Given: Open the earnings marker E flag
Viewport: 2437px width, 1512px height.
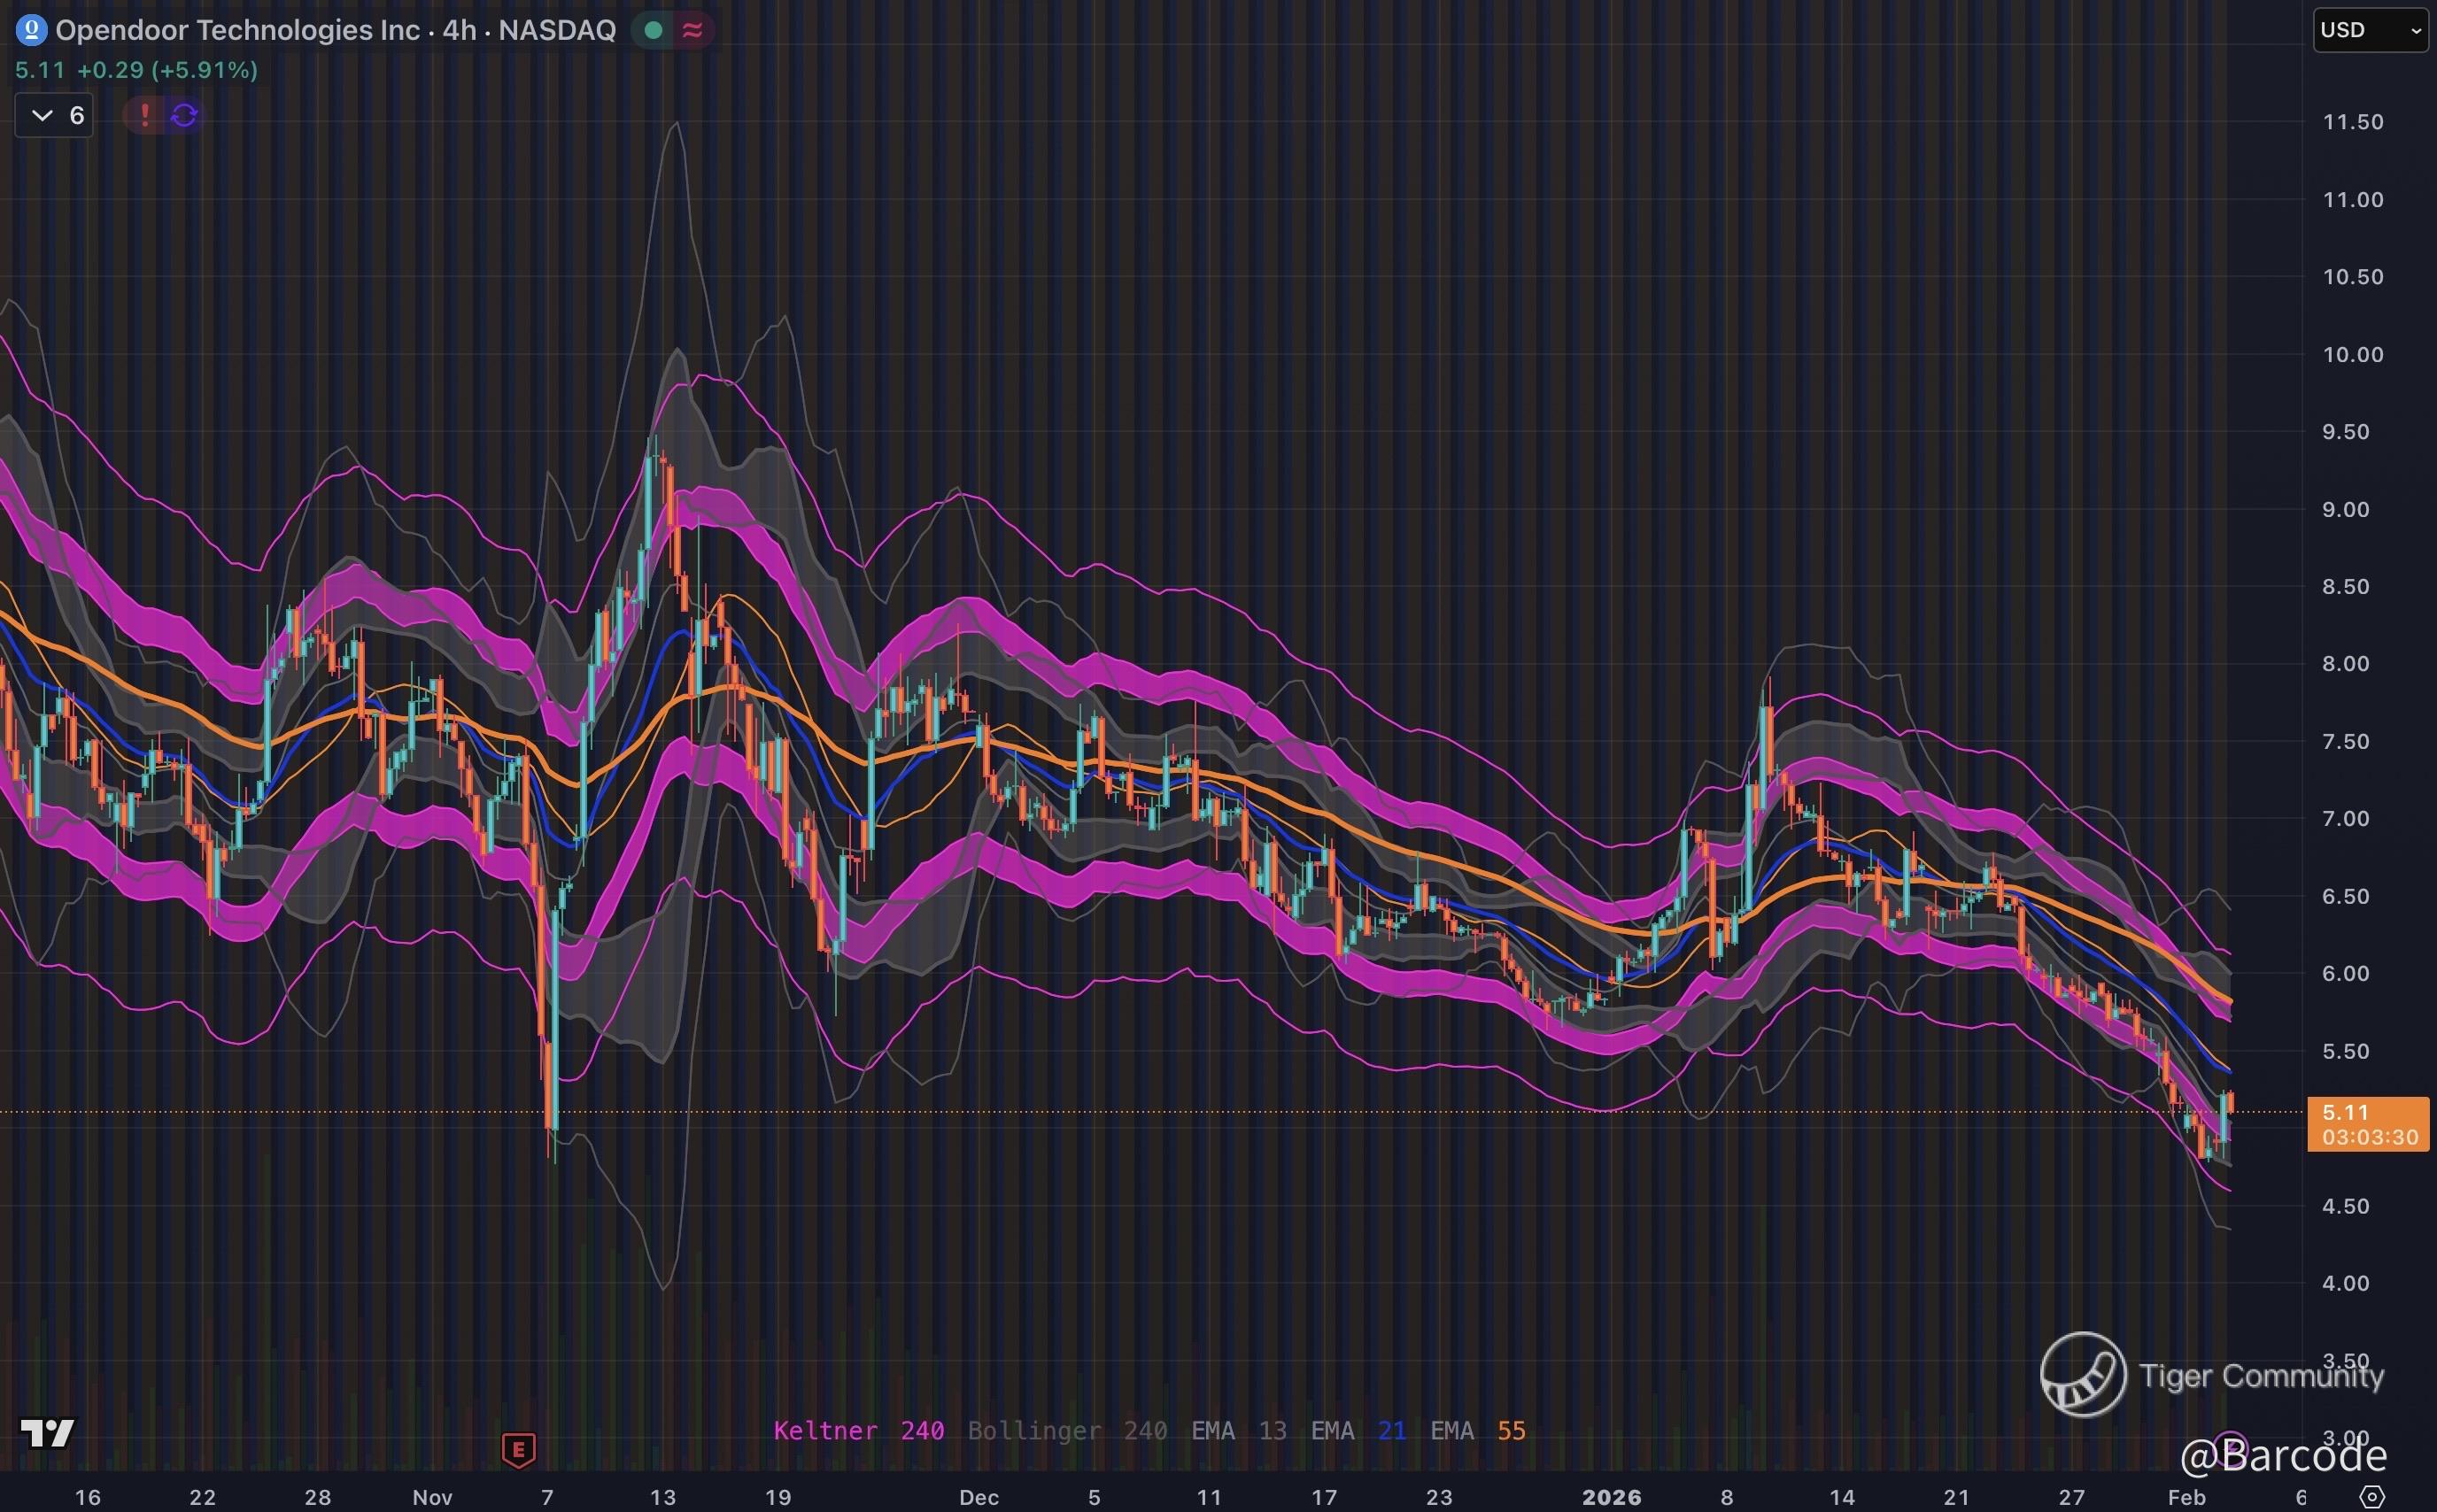Looking at the screenshot, I should (518, 1449).
